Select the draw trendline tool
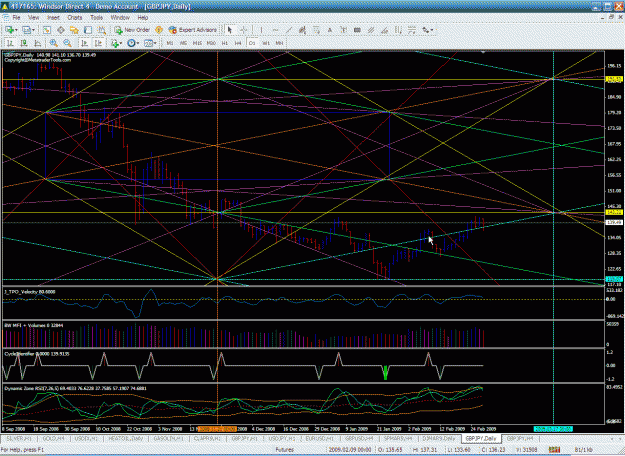Screen dimensions: 625x456 289,30
